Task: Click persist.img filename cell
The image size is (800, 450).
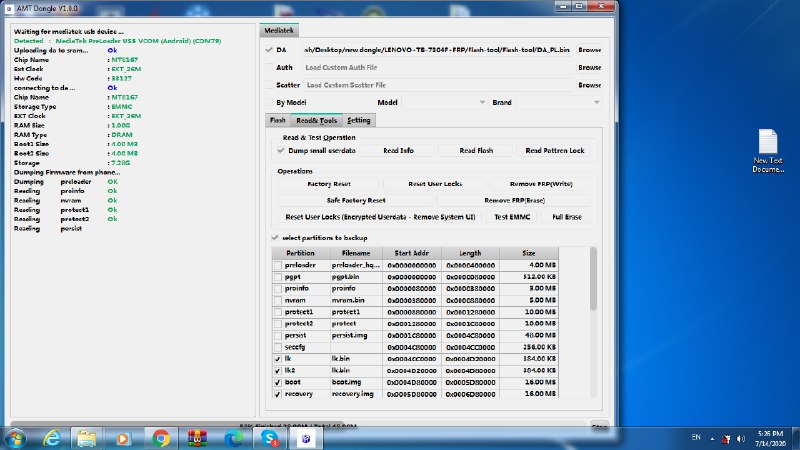Action: point(356,336)
